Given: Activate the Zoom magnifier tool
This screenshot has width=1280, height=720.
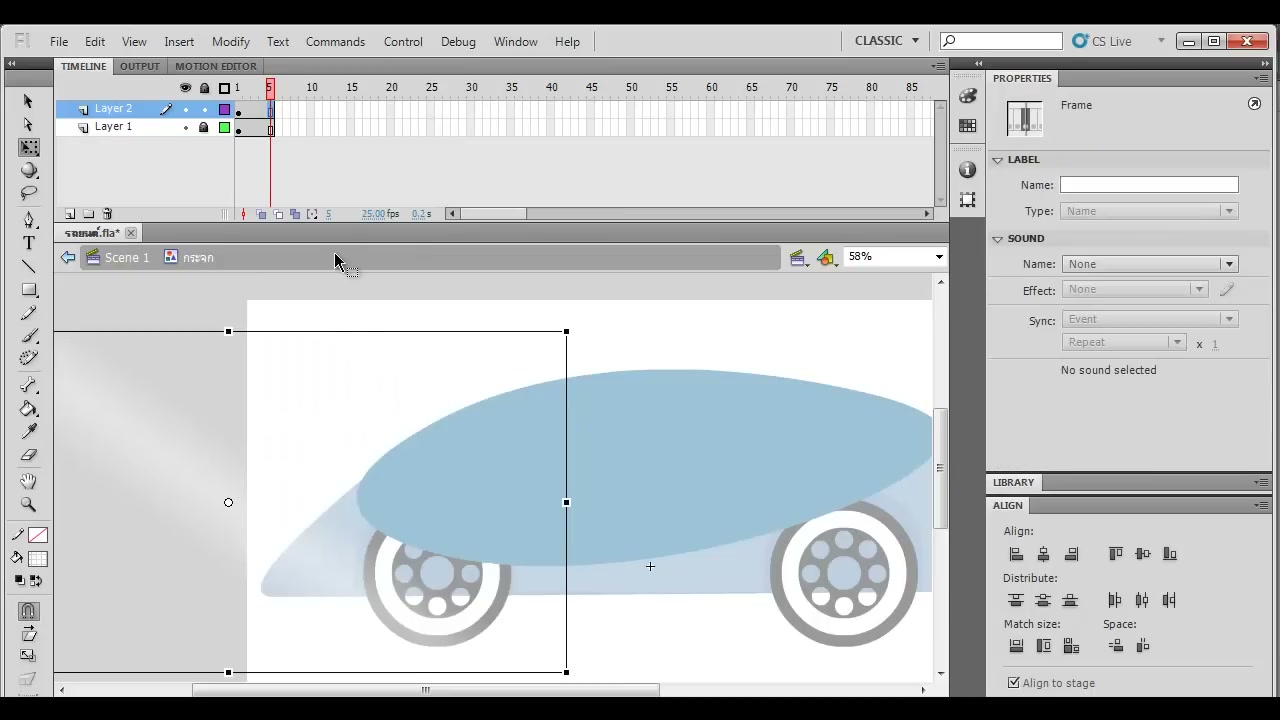Looking at the screenshot, I should [29, 504].
